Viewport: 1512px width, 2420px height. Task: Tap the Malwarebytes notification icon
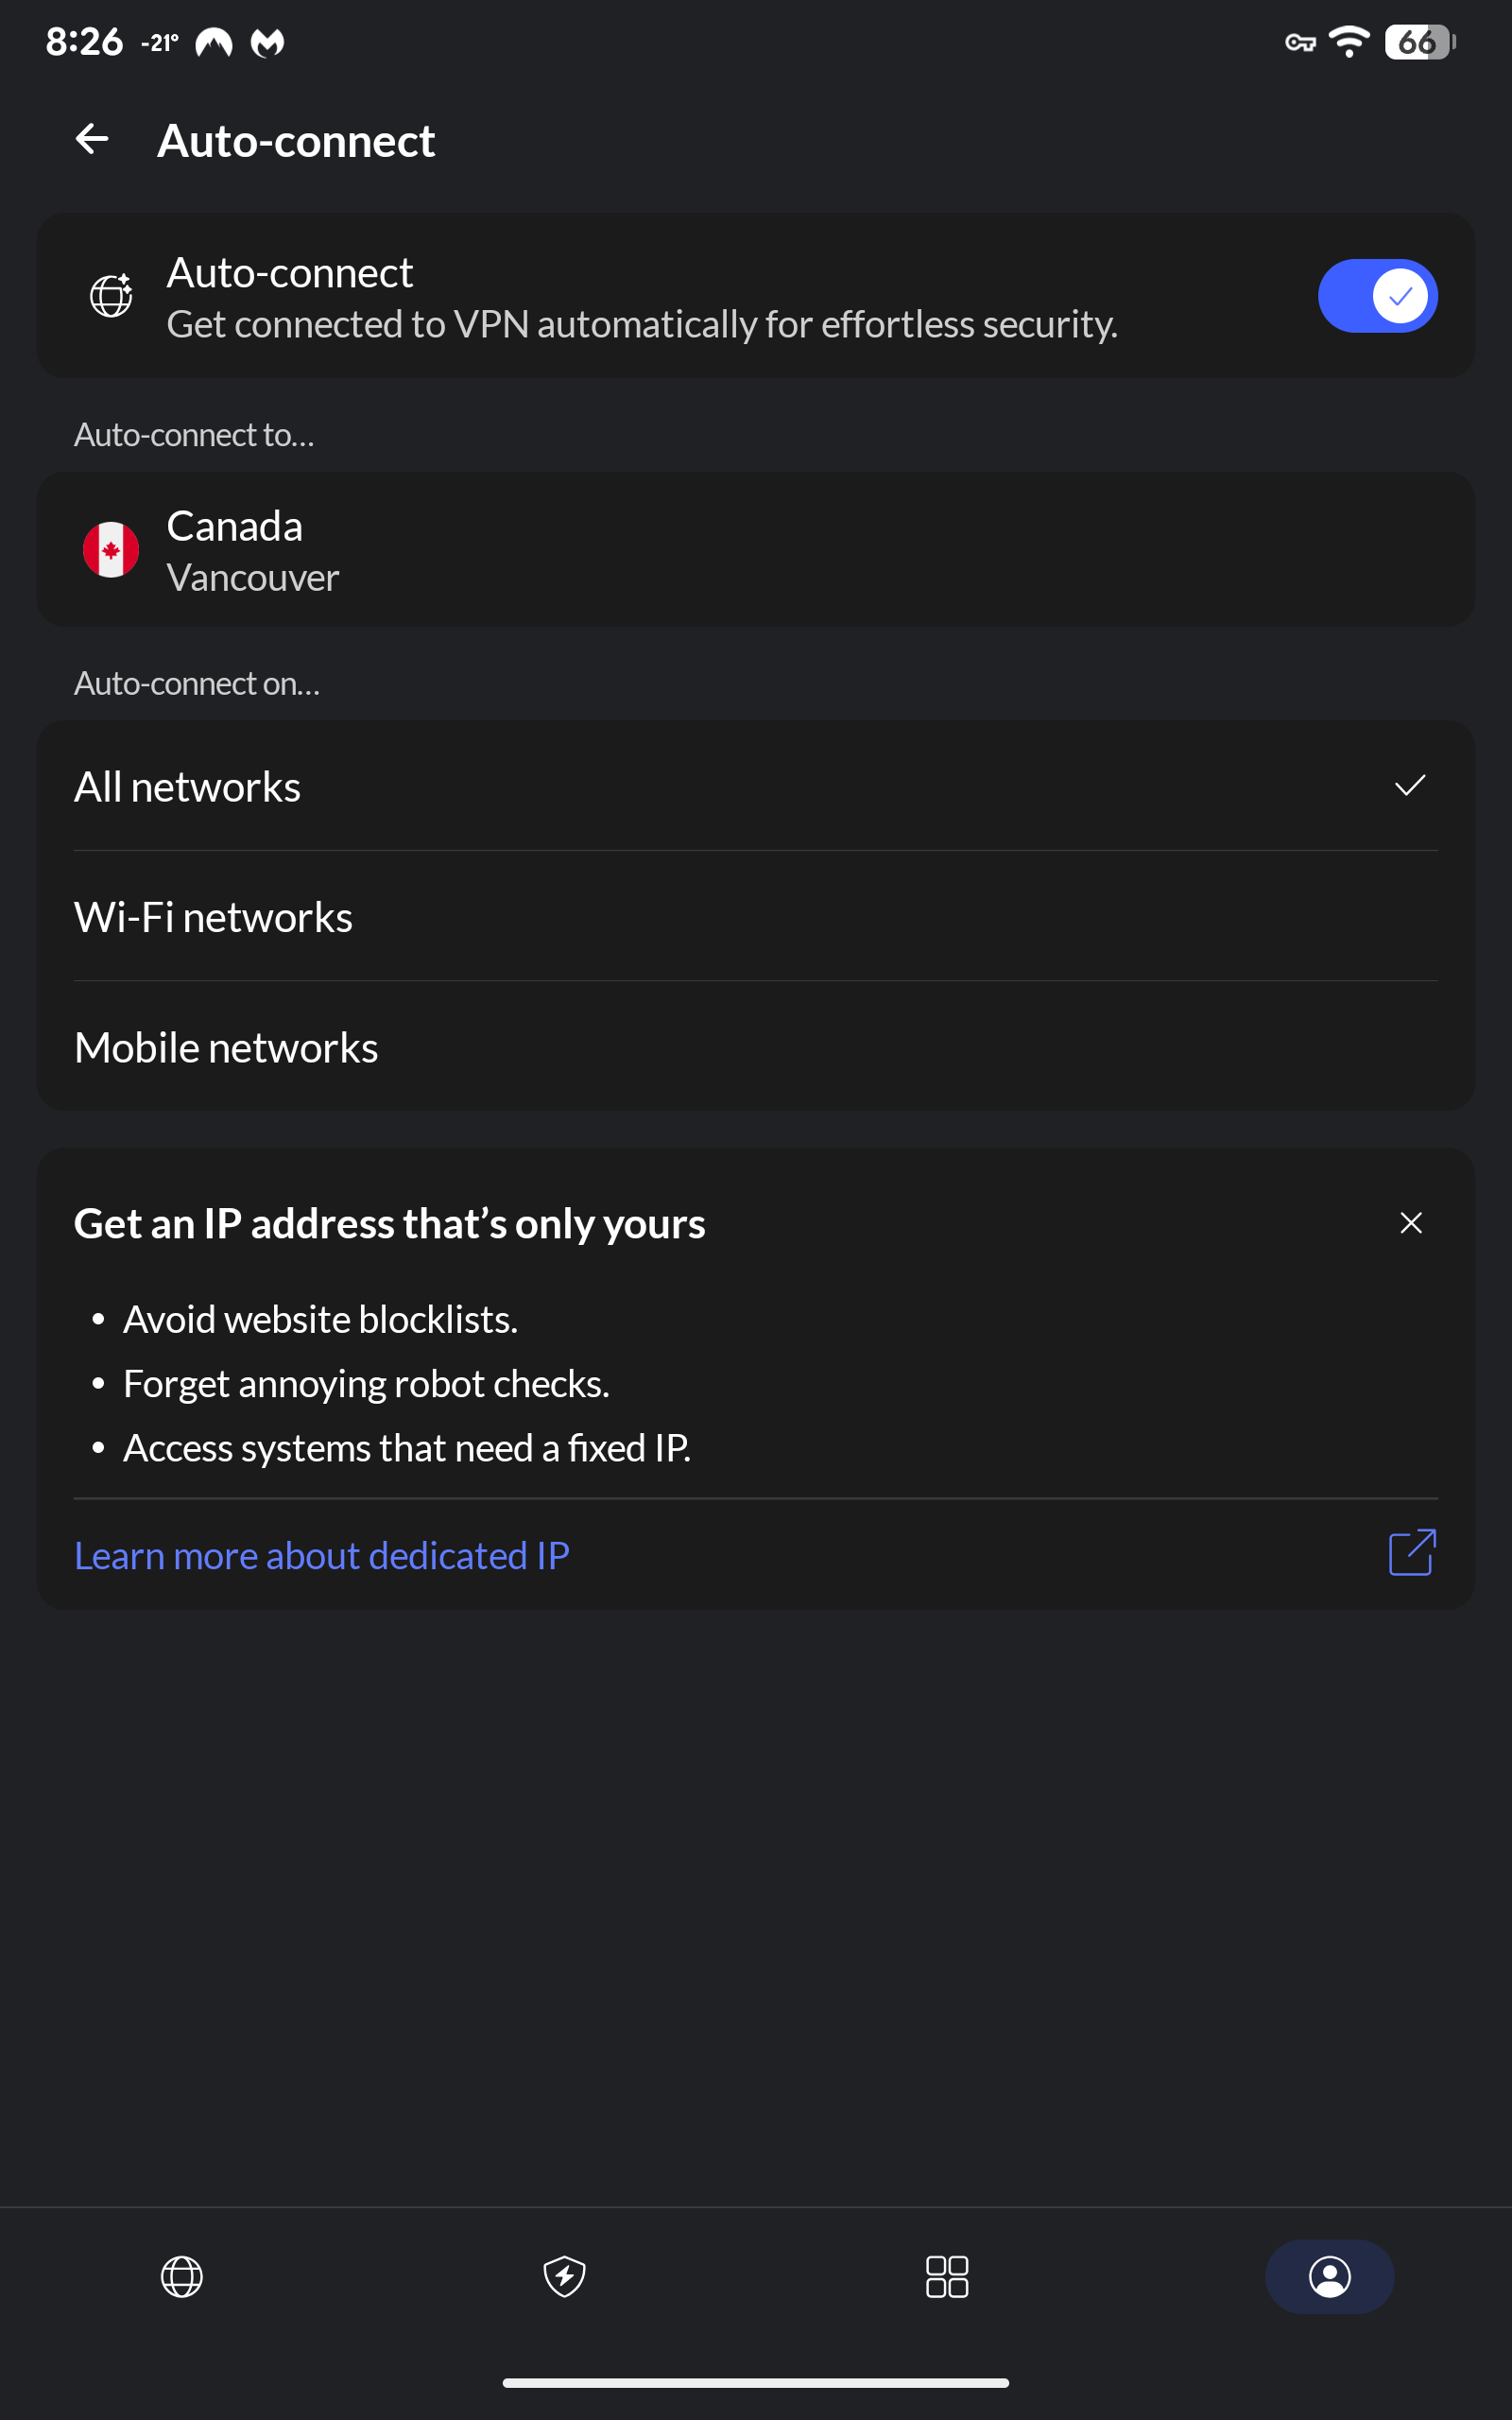tap(267, 42)
